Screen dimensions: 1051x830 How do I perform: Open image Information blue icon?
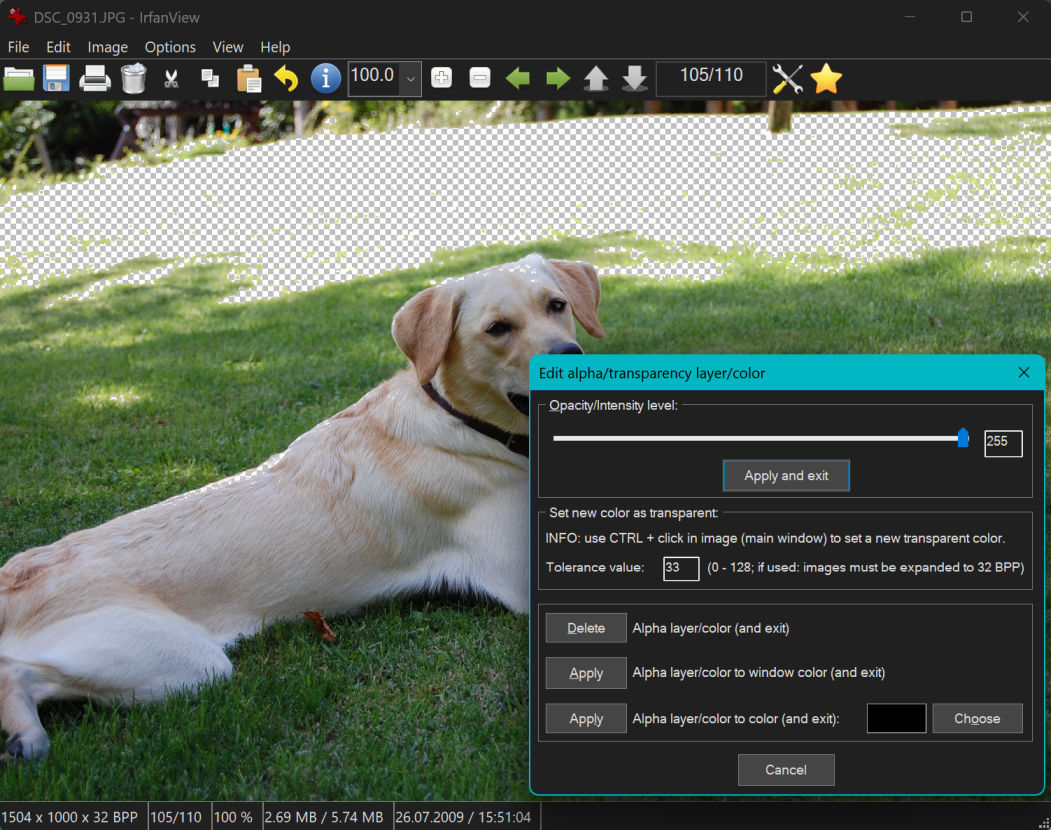click(326, 79)
